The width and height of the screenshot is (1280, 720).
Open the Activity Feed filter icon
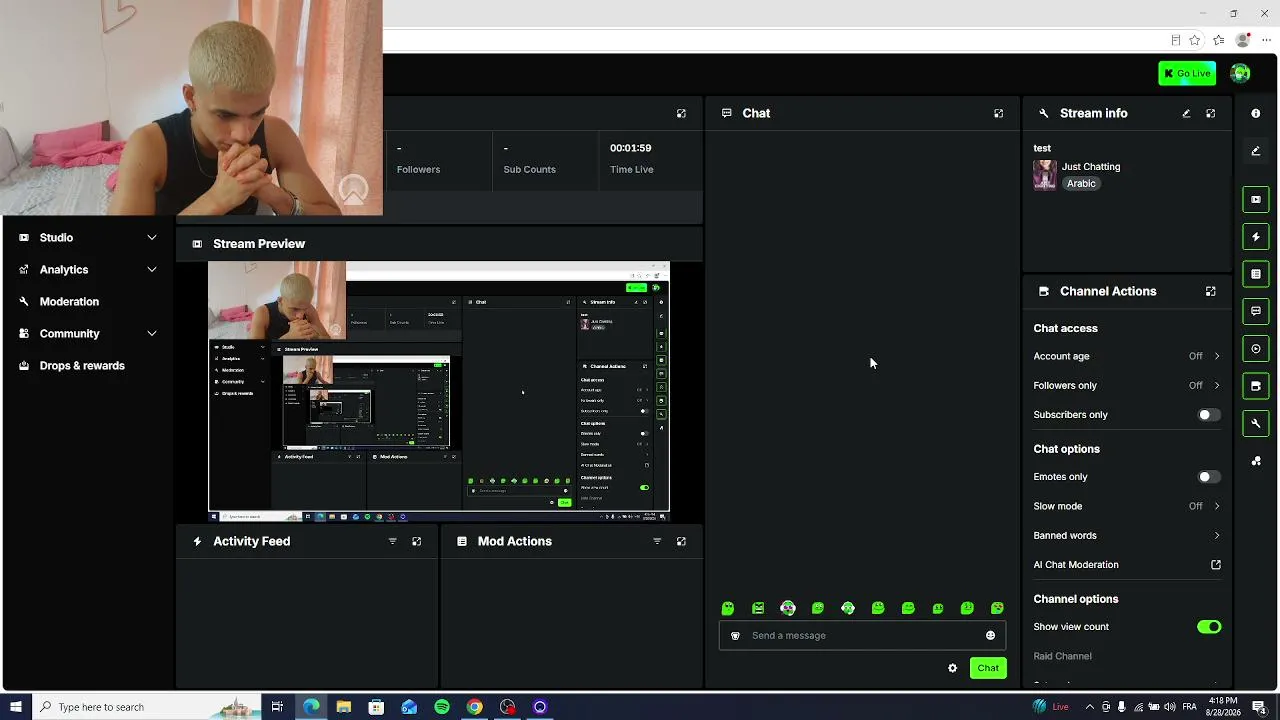click(x=392, y=541)
